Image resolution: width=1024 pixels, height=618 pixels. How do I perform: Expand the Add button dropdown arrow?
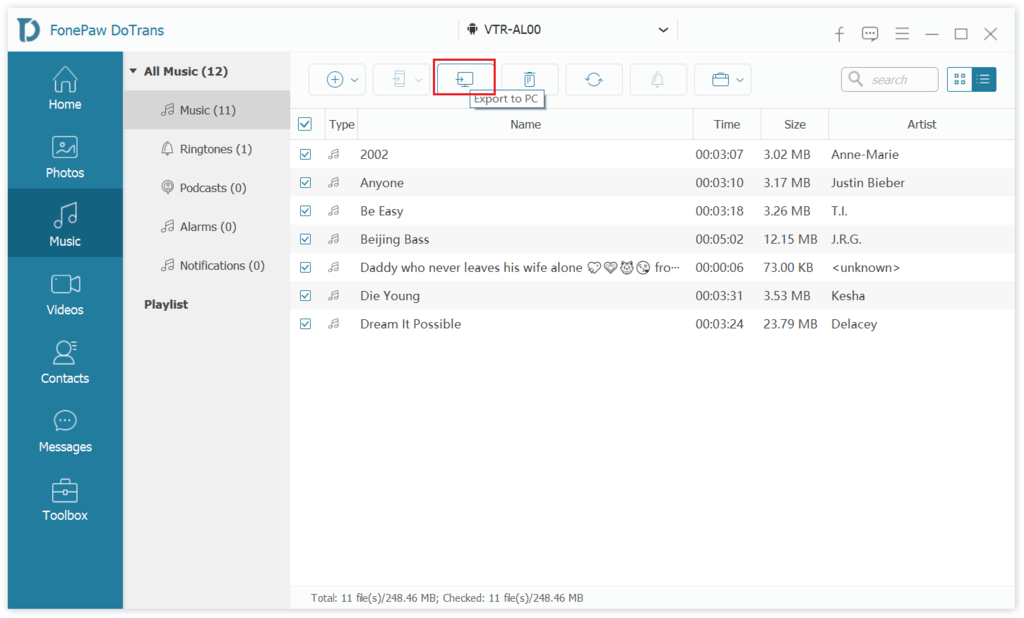[355, 80]
